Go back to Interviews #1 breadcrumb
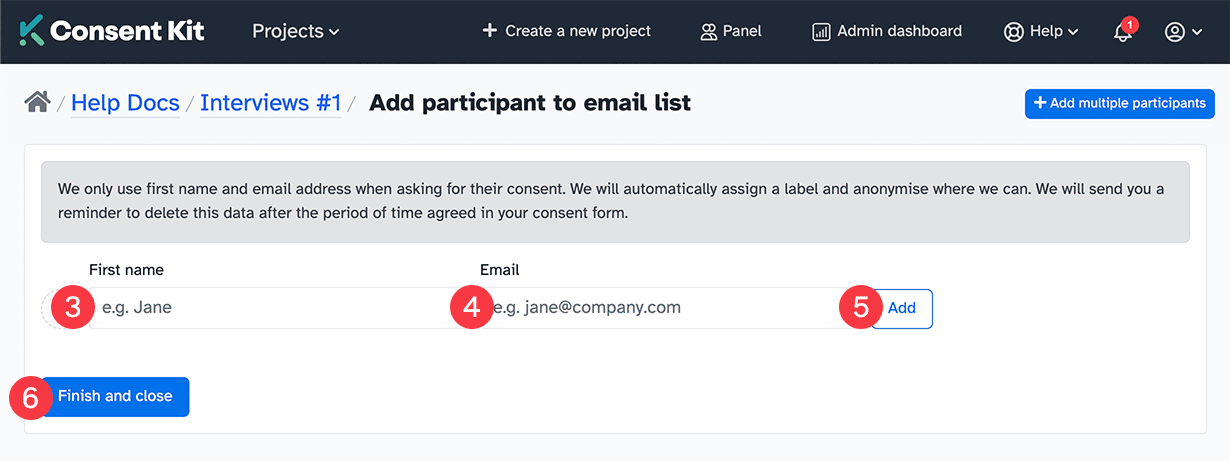 tap(270, 102)
